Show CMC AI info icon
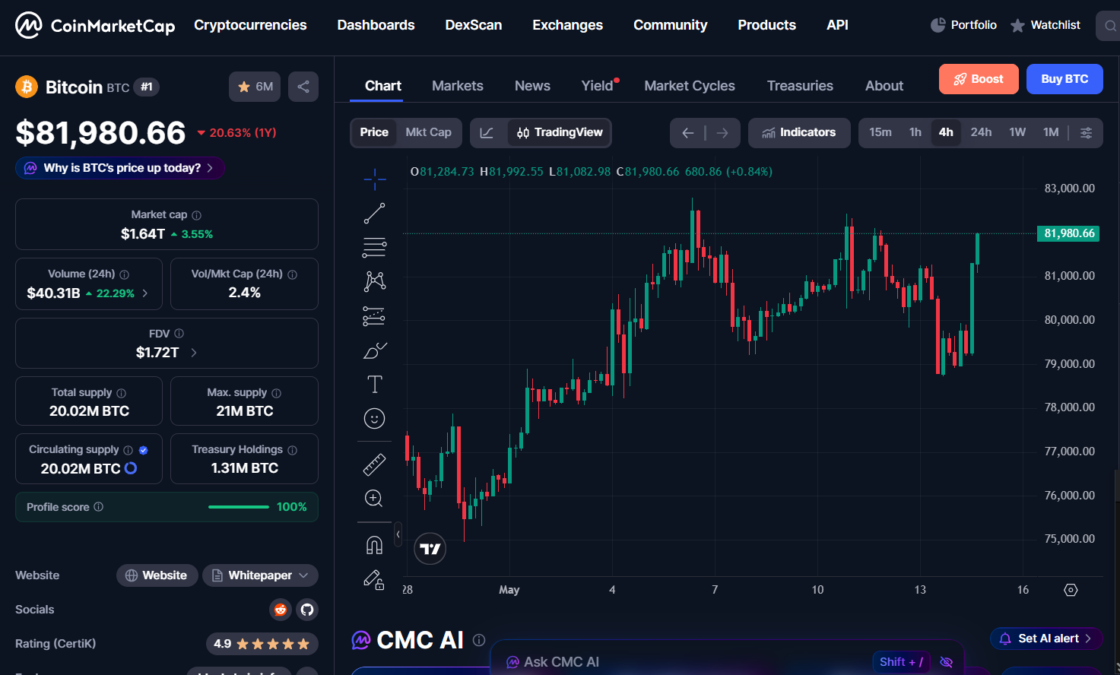1120x675 pixels. (x=479, y=640)
